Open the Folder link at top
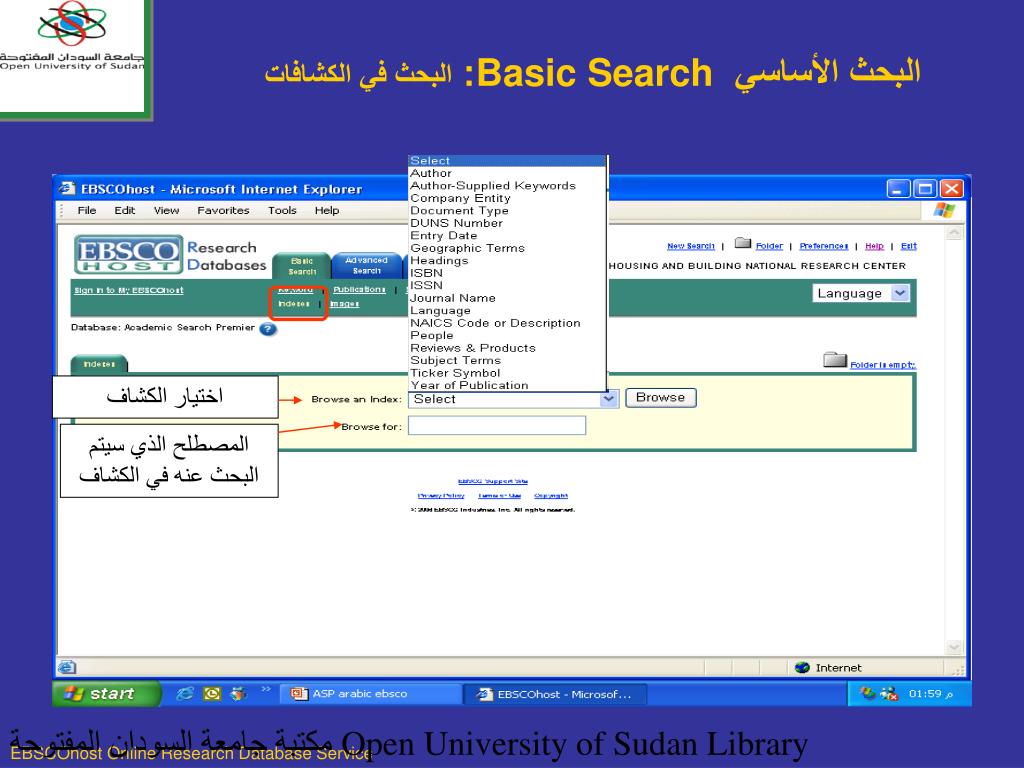1024x768 pixels. pyautogui.click(x=769, y=246)
